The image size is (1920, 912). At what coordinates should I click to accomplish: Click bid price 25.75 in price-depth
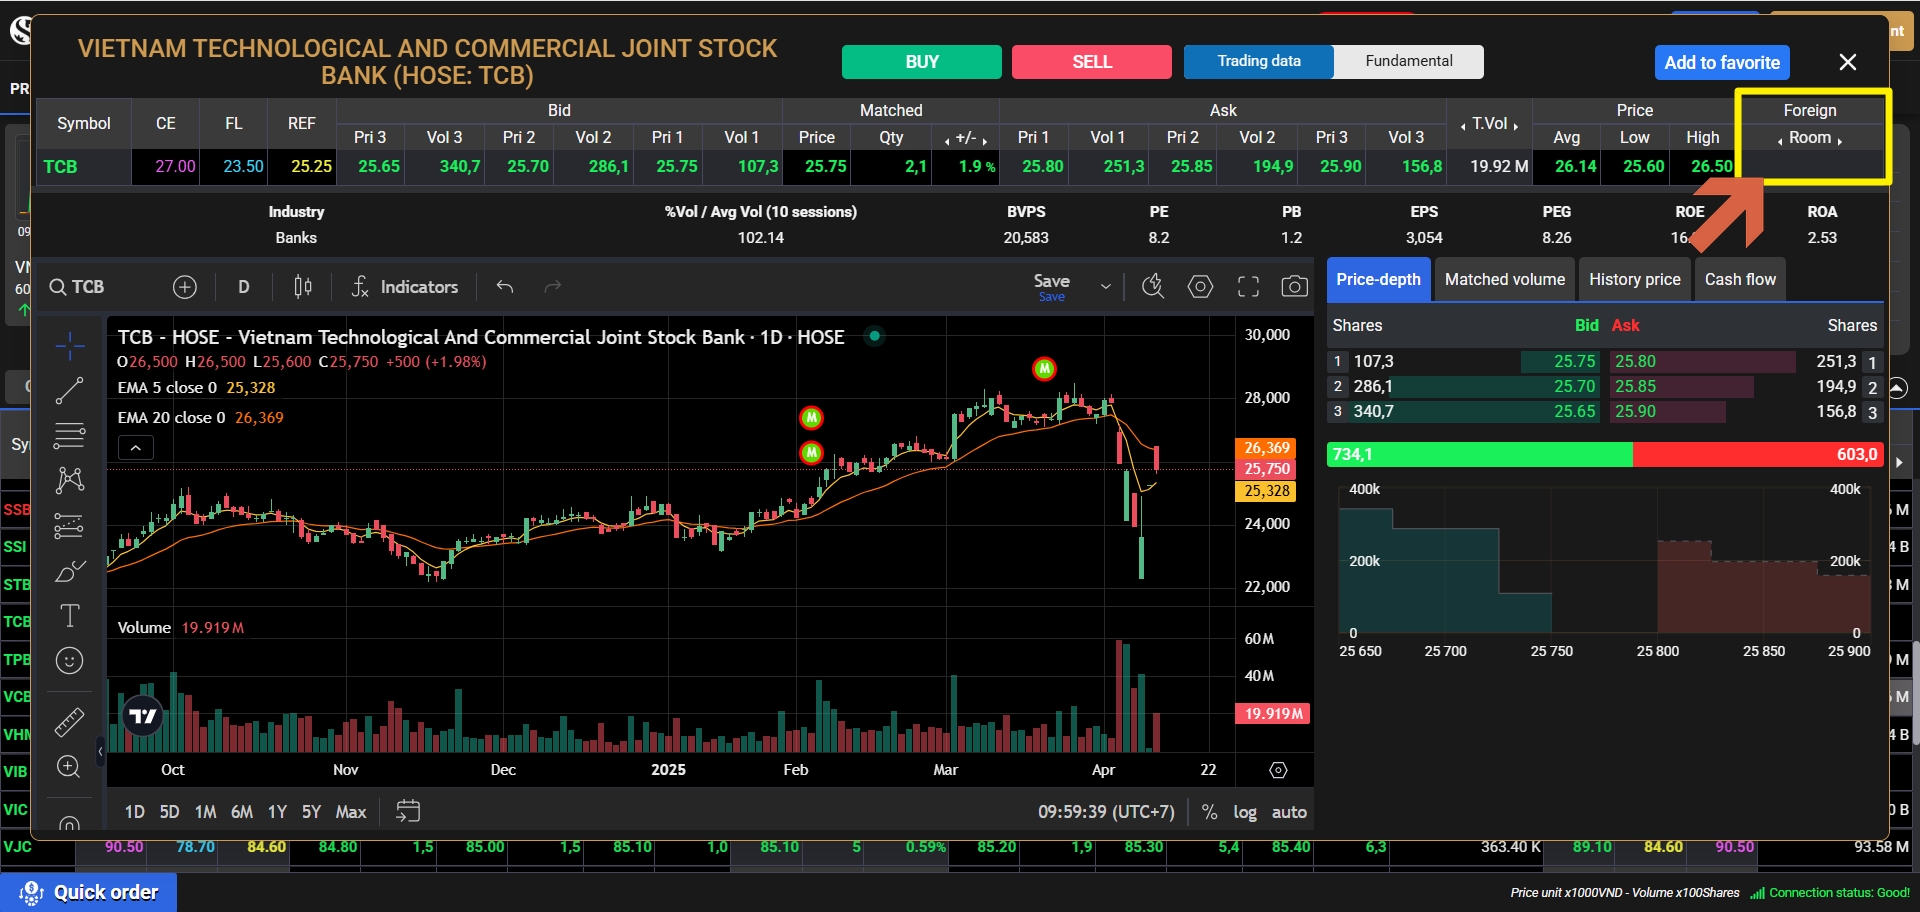tap(1574, 361)
